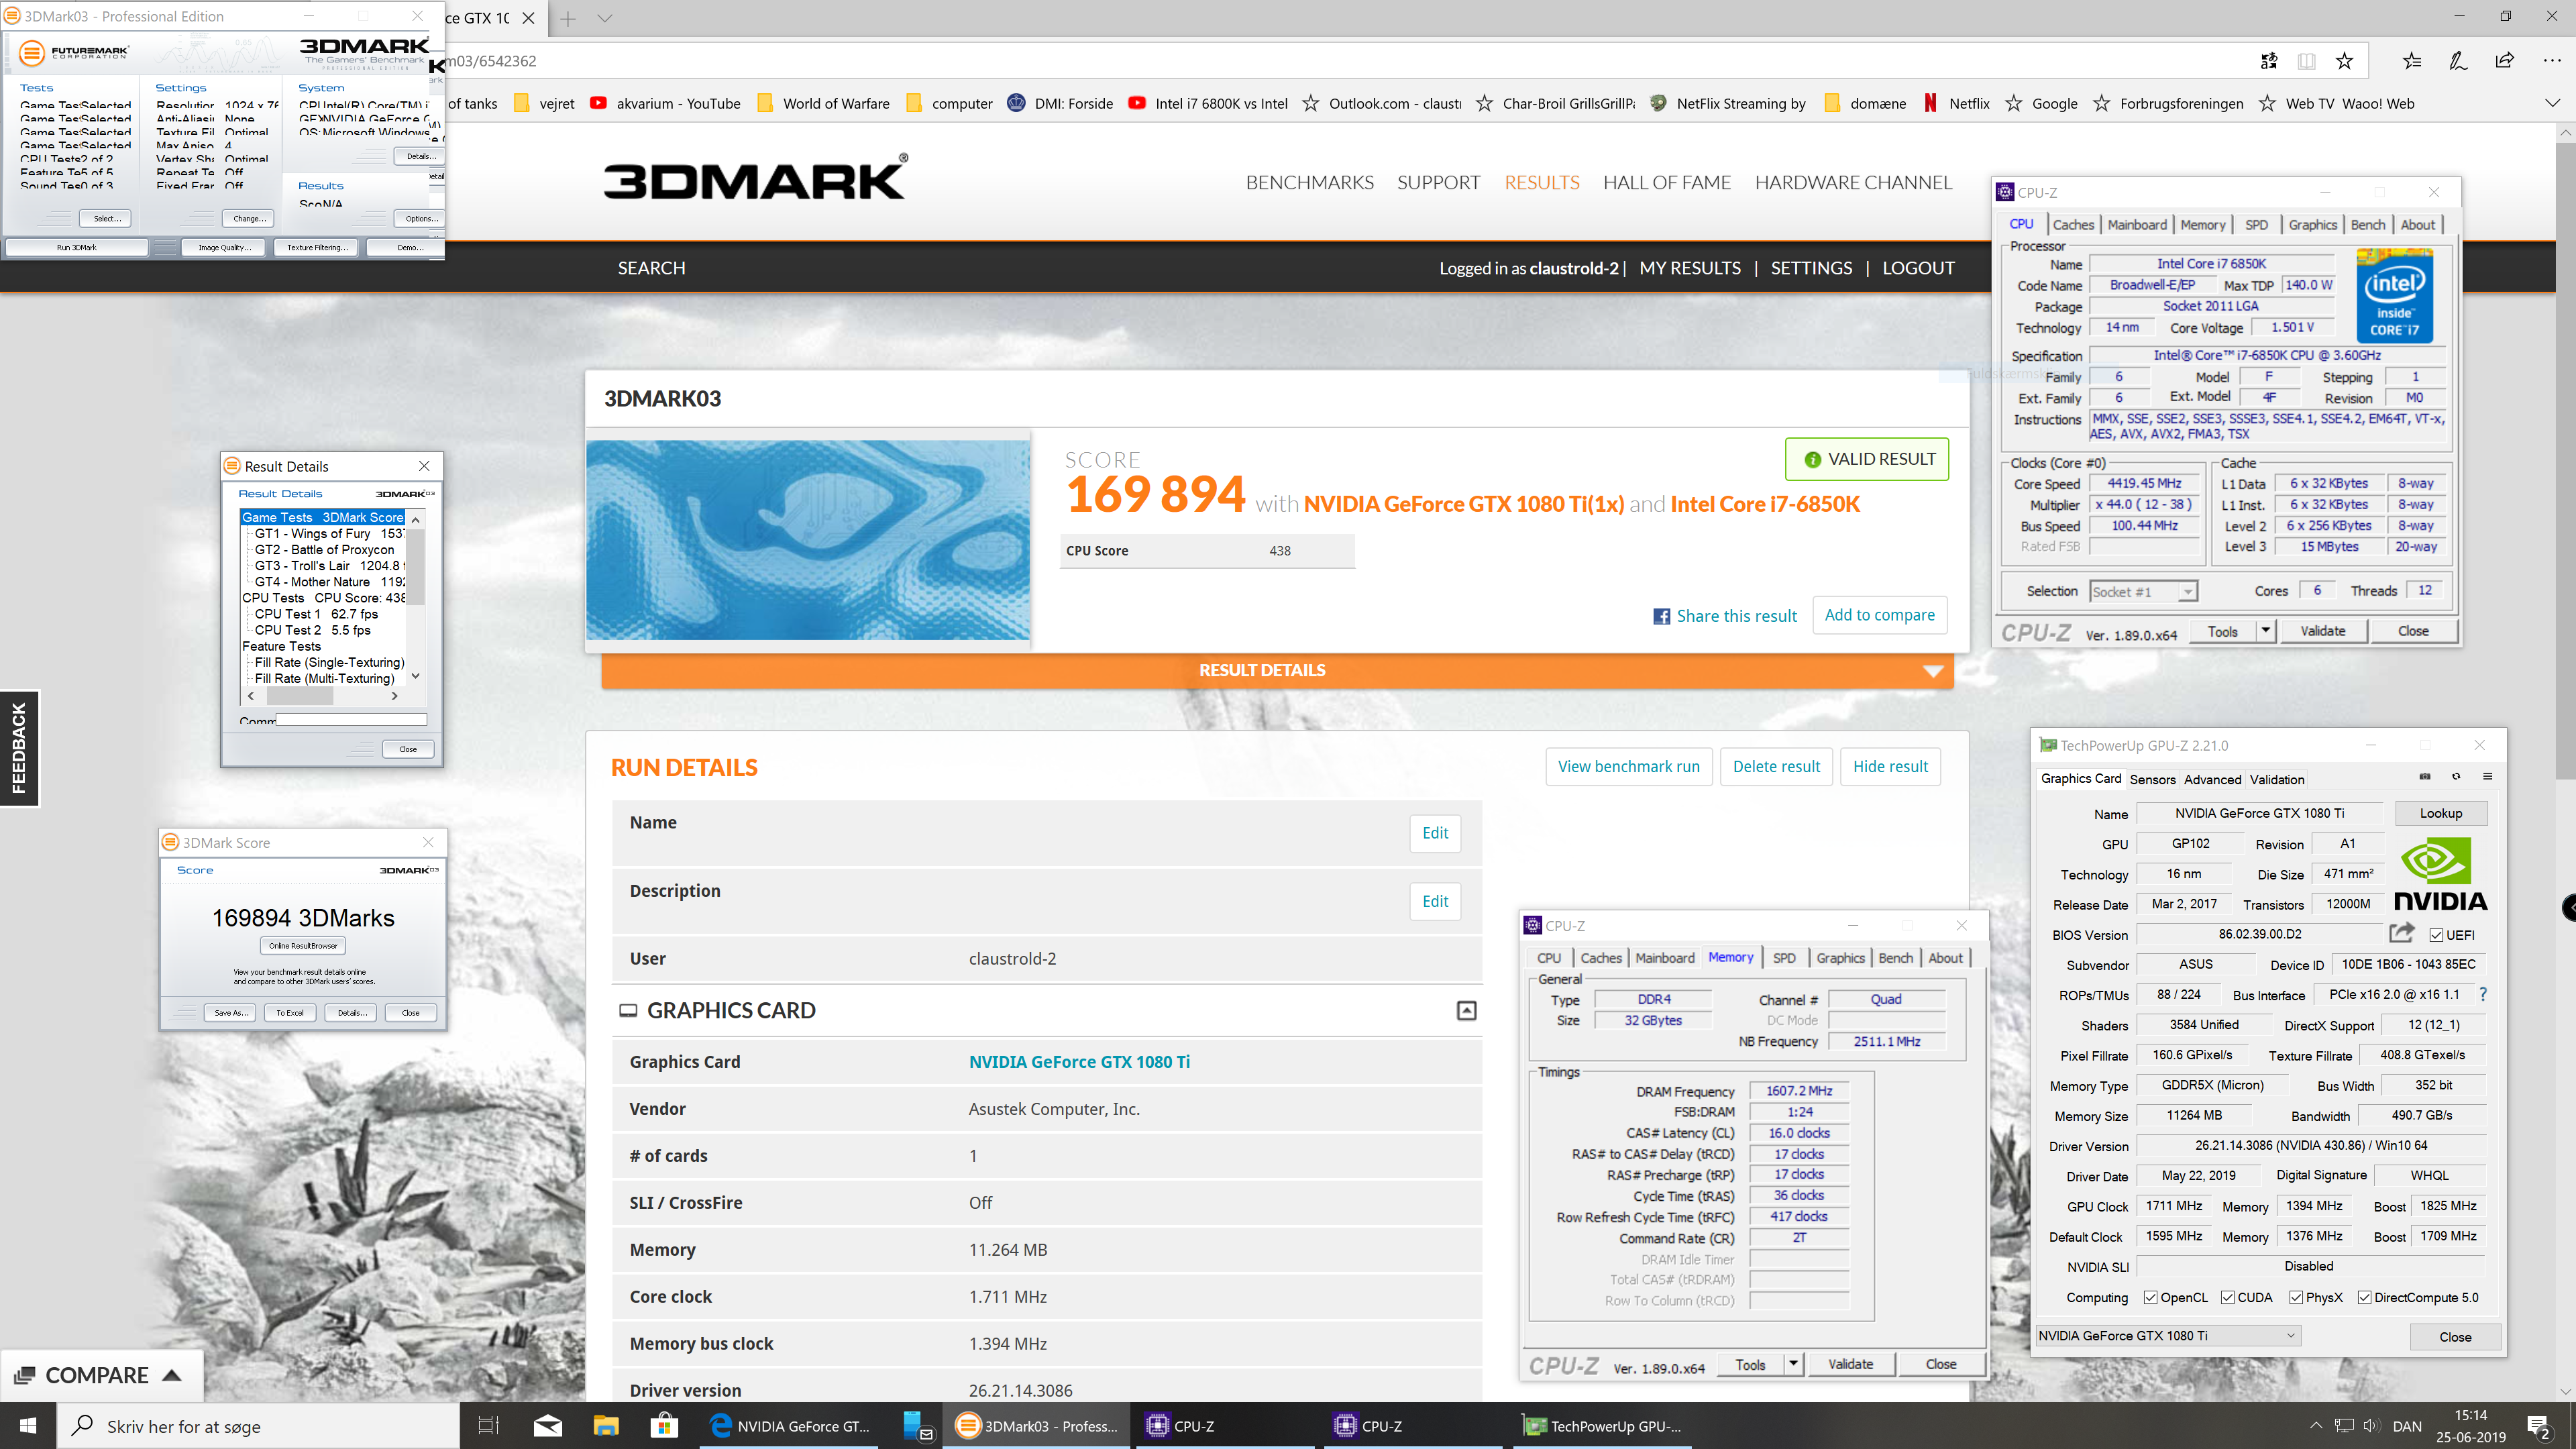This screenshot has width=2576, height=1449.
Task: Click Add to compare button
Action: 1879,615
